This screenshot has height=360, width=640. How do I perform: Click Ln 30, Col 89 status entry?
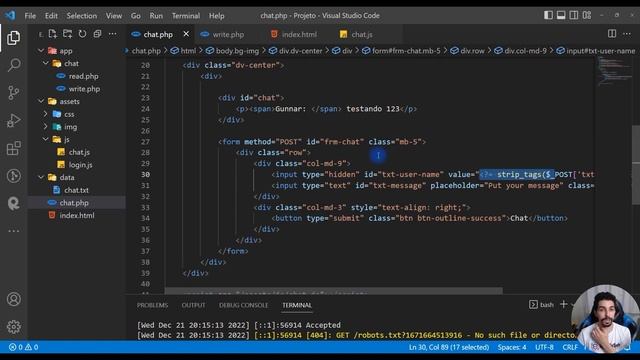449,347
